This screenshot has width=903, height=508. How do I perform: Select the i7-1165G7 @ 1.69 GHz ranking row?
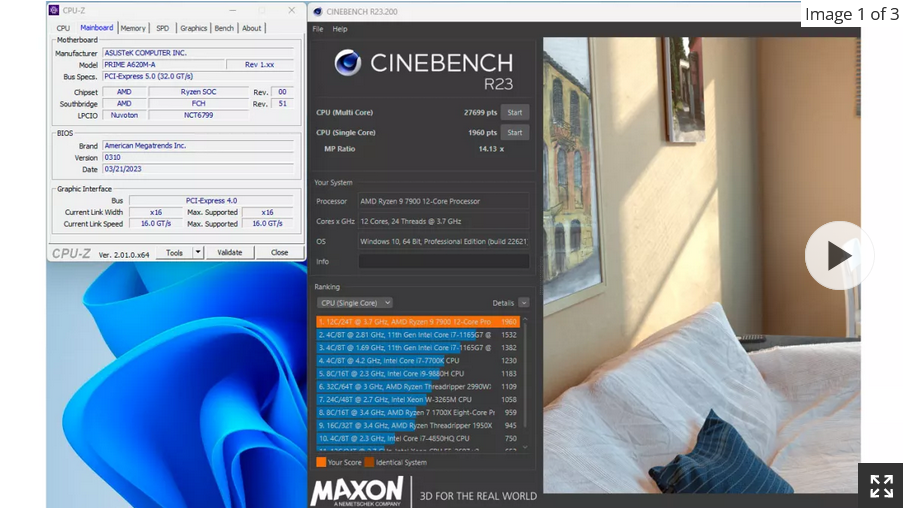pos(418,348)
